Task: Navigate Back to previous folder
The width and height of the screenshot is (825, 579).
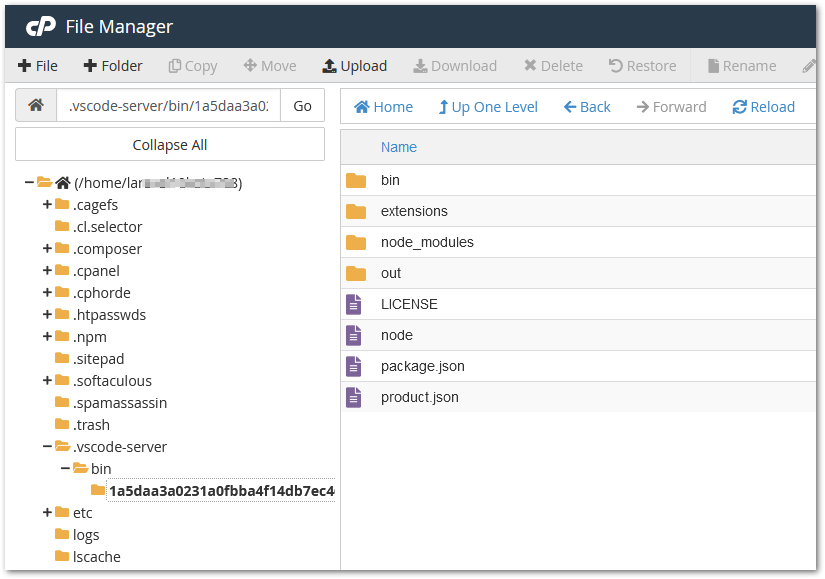Action: click(587, 107)
